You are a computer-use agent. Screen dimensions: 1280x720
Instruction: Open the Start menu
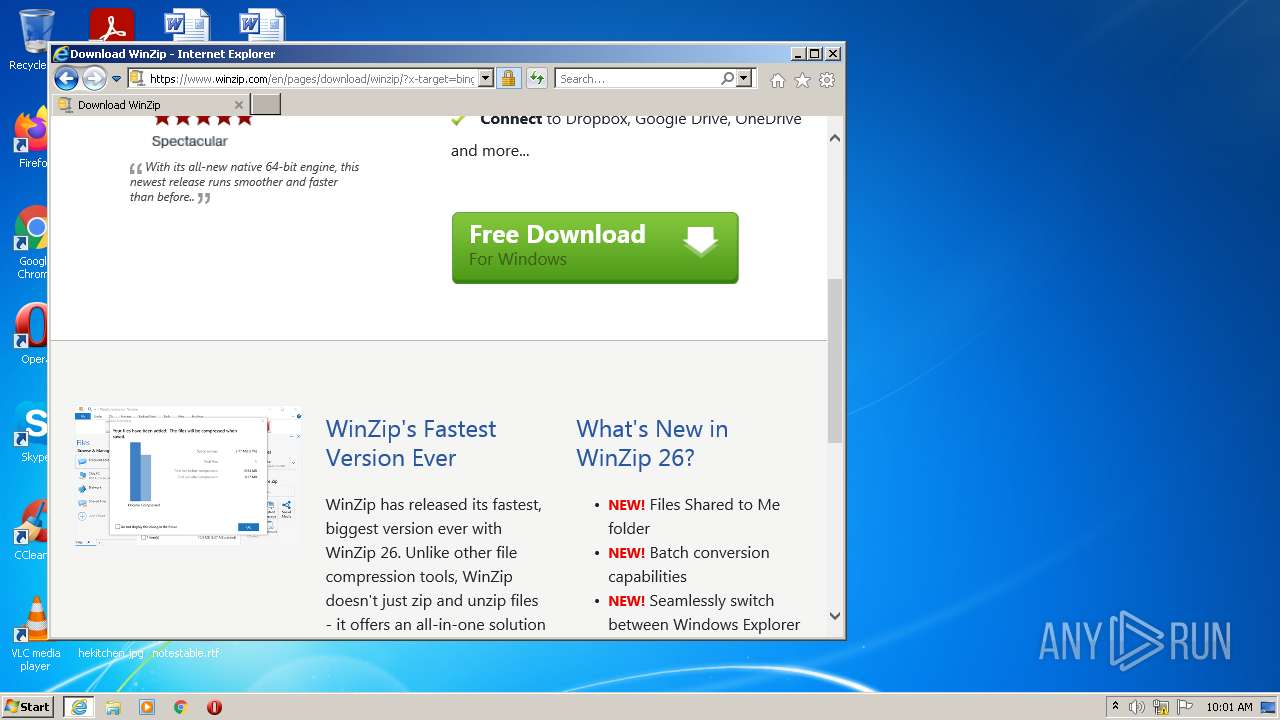pos(27,707)
